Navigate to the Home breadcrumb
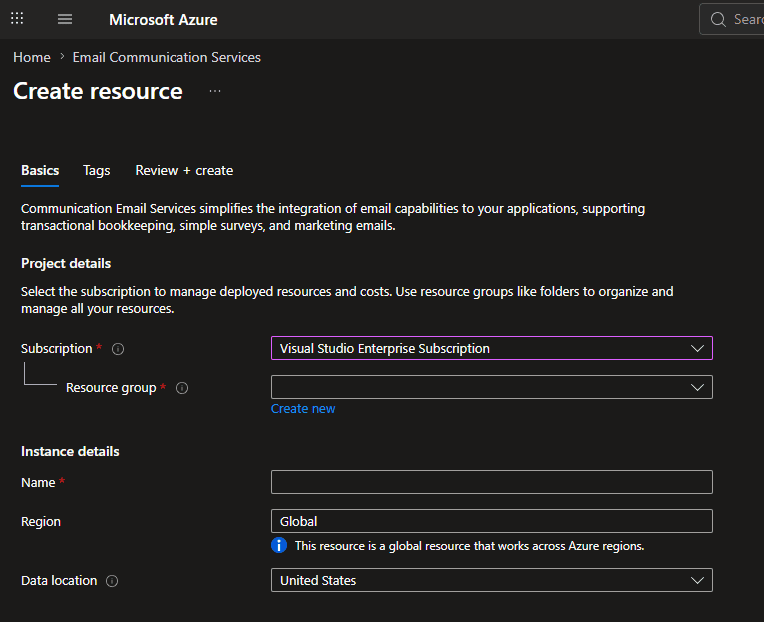Image resolution: width=764 pixels, height=622 pixels. (32, 57)
